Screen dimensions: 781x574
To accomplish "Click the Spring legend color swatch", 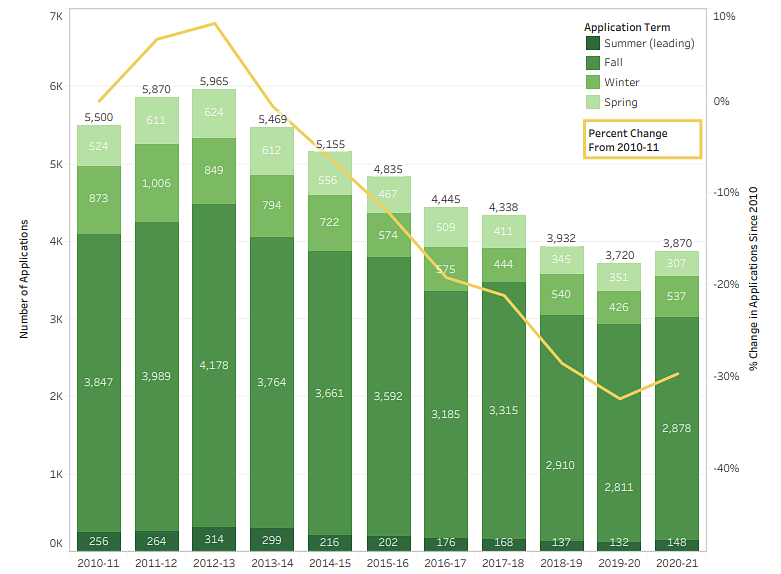I will point(593,103).
